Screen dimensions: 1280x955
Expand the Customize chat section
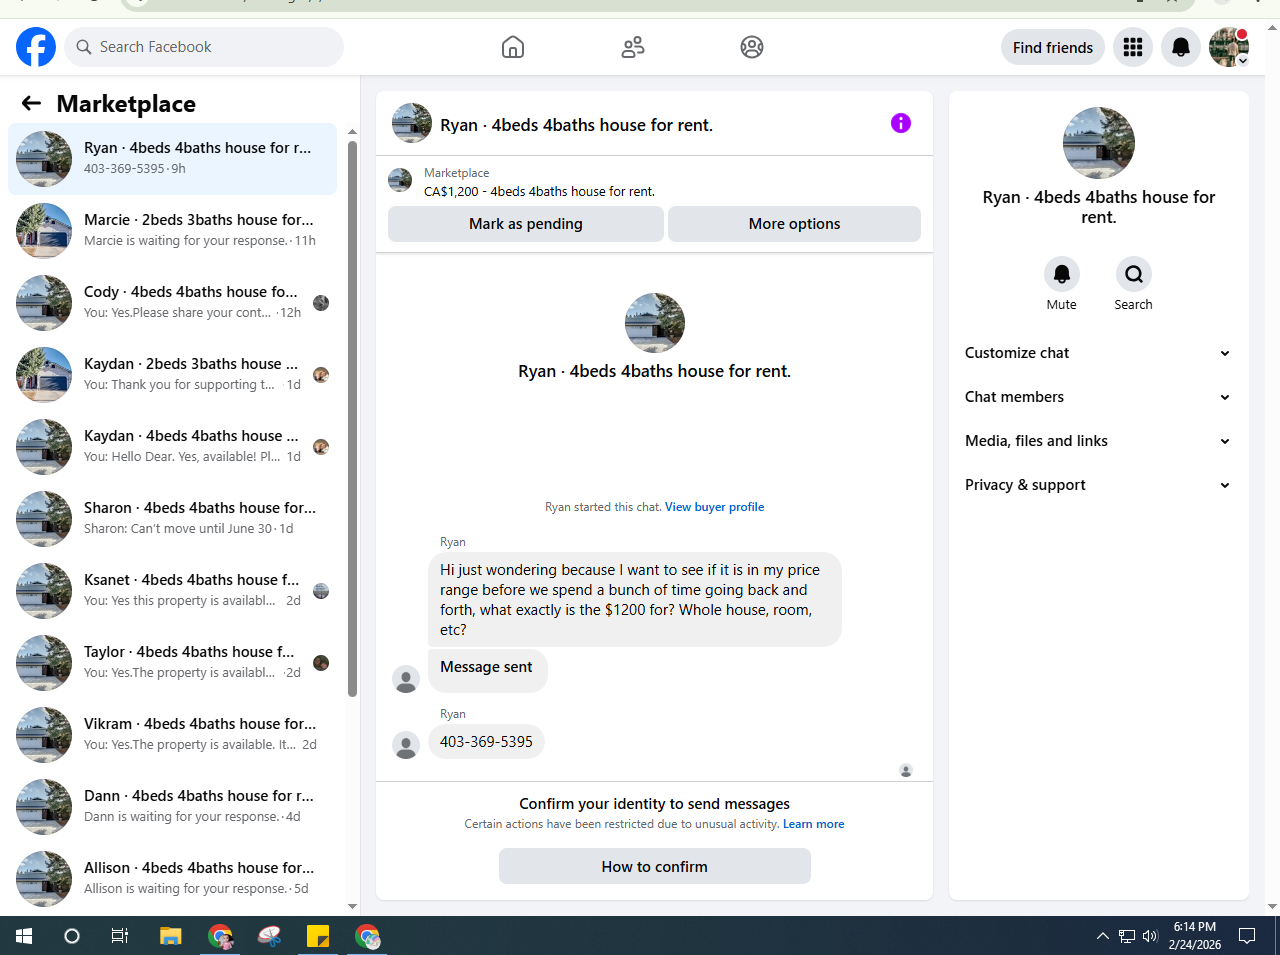pos(1098,353)
